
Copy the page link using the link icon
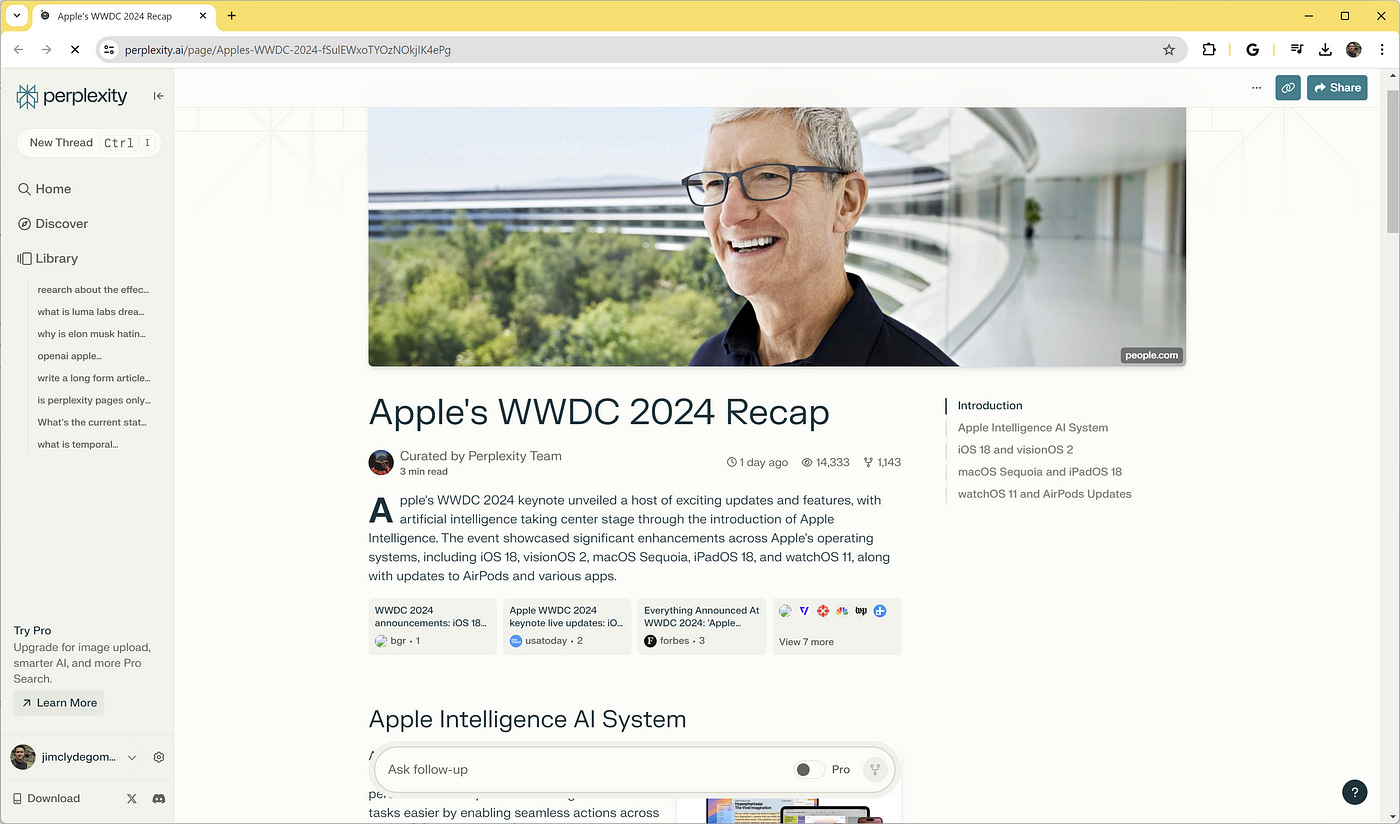pyautogui.click(x=1288, y=88)
